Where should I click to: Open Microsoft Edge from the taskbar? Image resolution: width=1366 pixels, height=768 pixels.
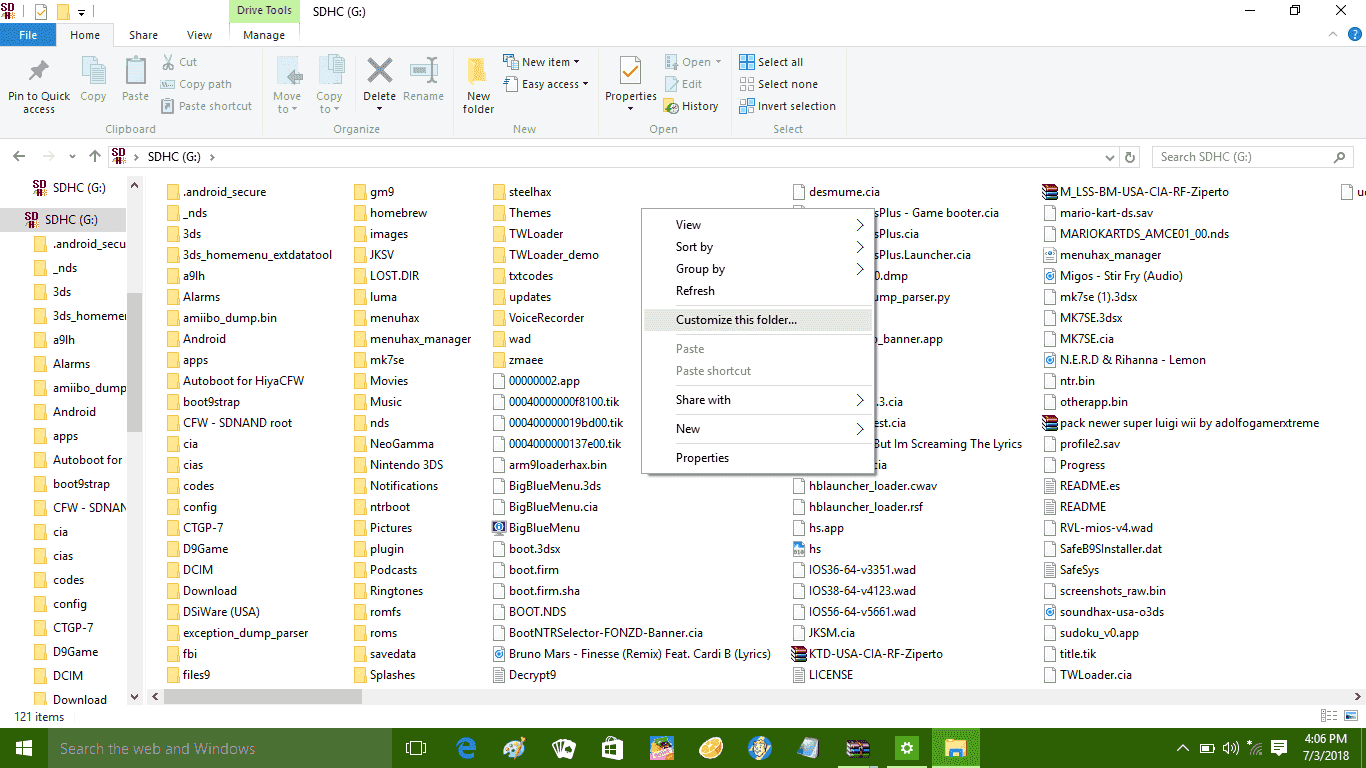[466, 748]
